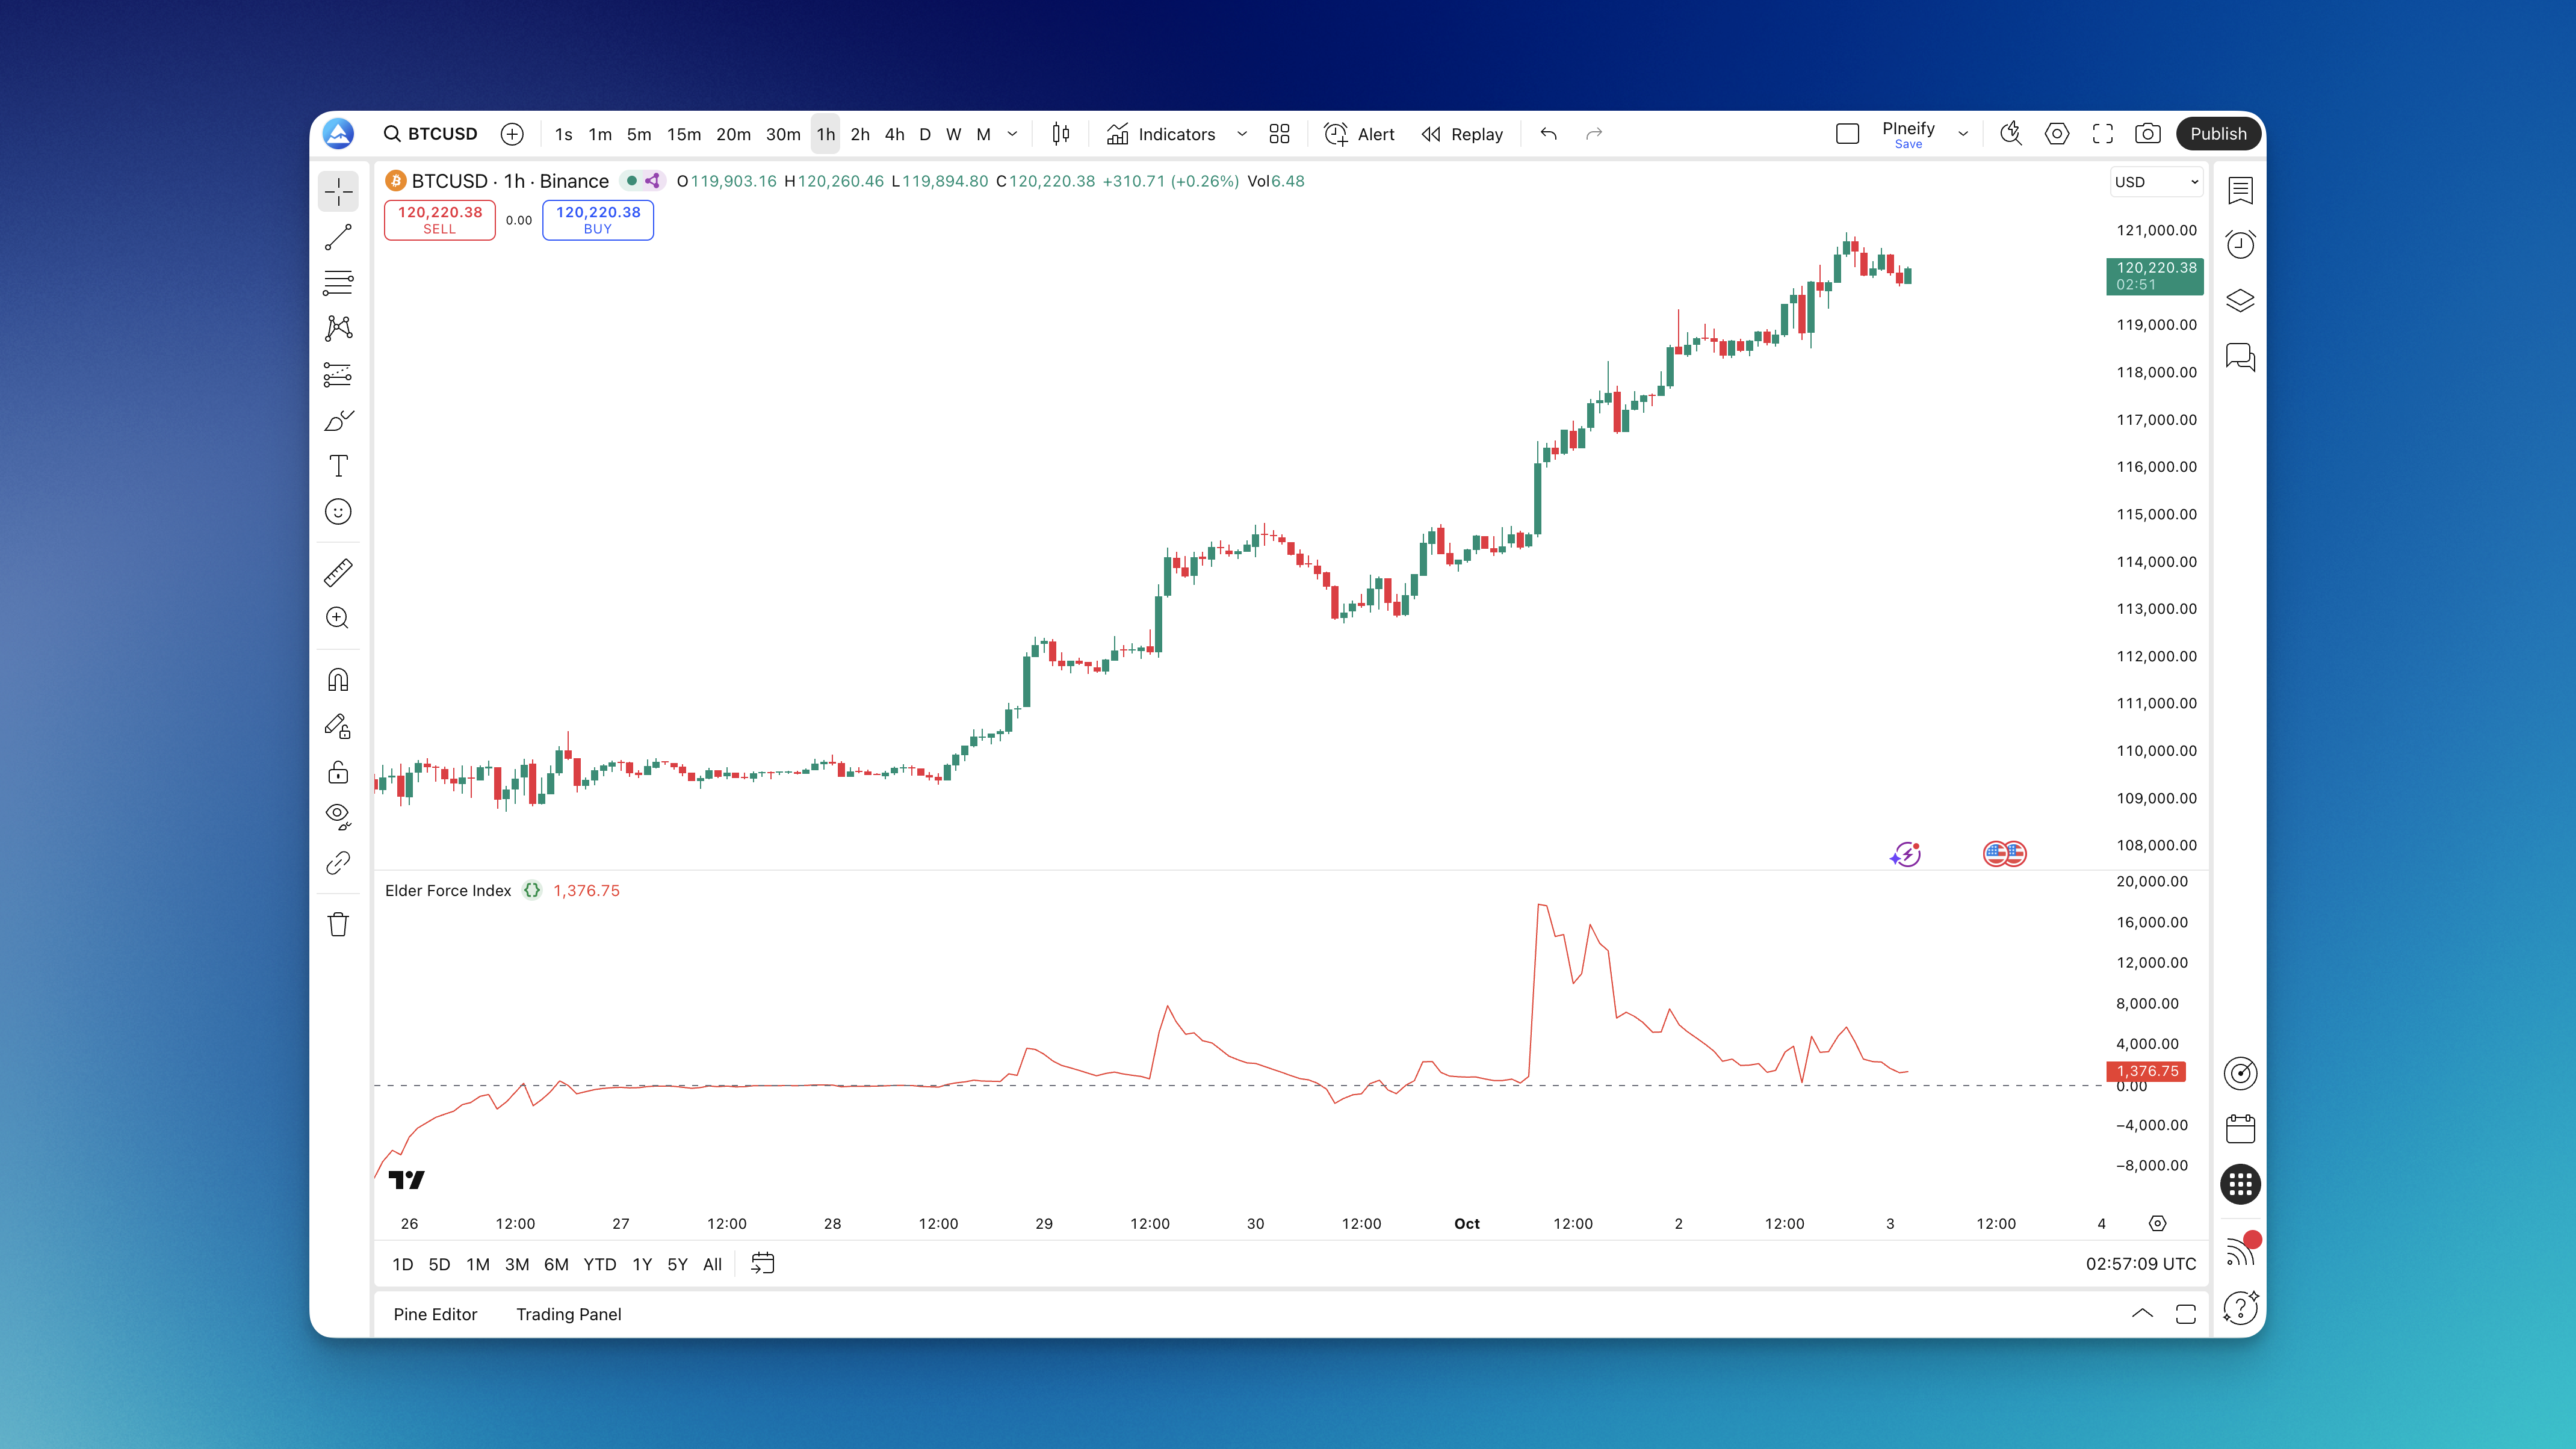Image resolution: width=2576 pixels, height=1449 pixels.
Task: Select the trend line drawing tool
Action: pos(338,237)
